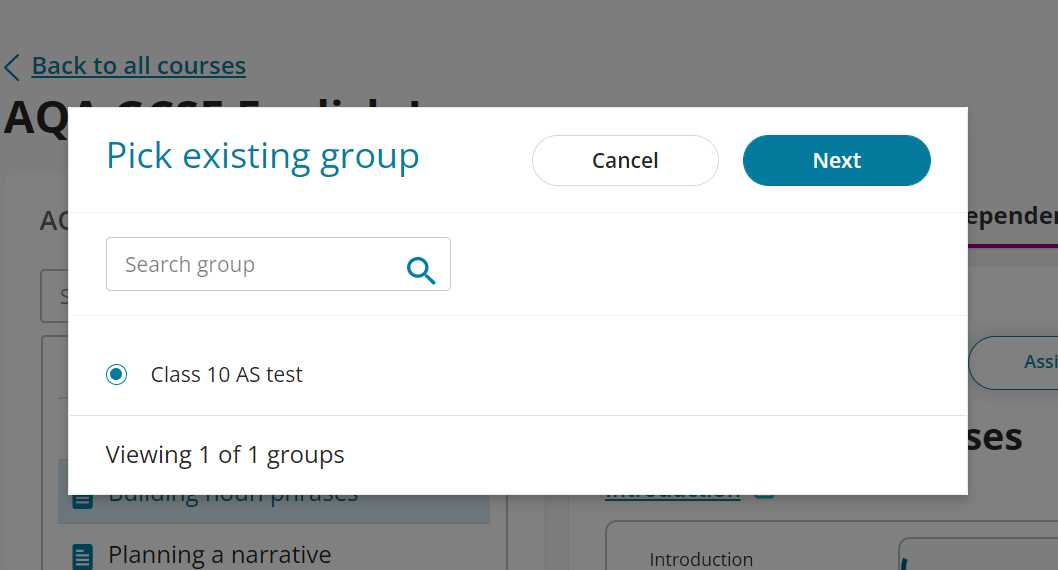Open the Planning a narrative lesson
This screenshot has height=570, width=1058.
[x=219, y=555]
